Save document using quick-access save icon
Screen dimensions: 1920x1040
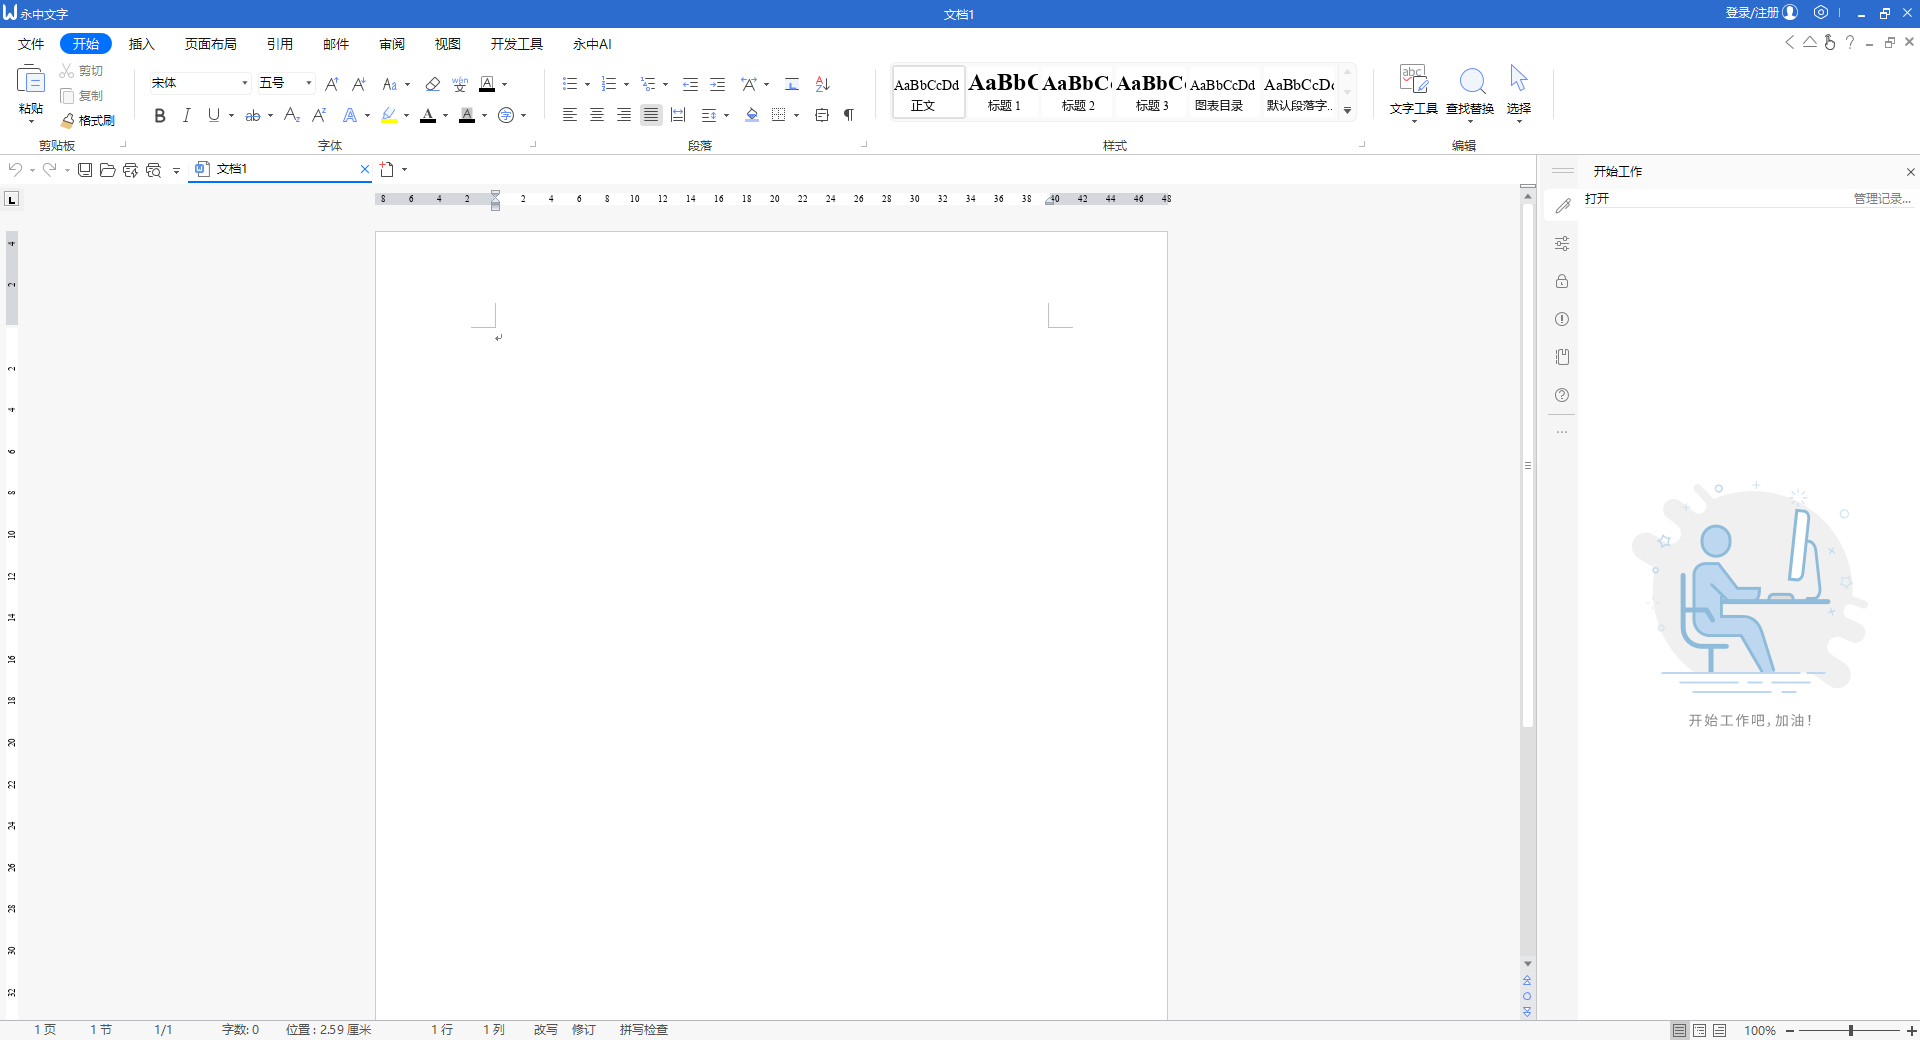[x=85, y=170]
